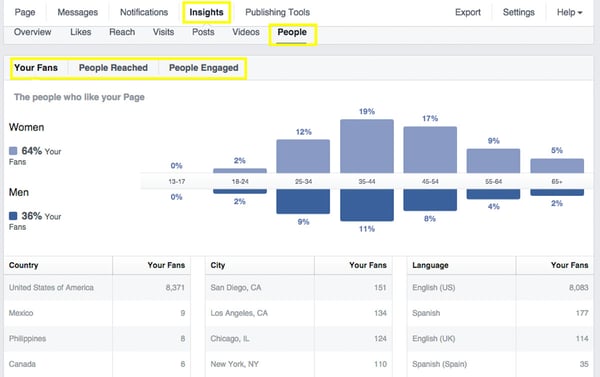
Task: Click the Women legend color swatch
Action: pos(13,151)
